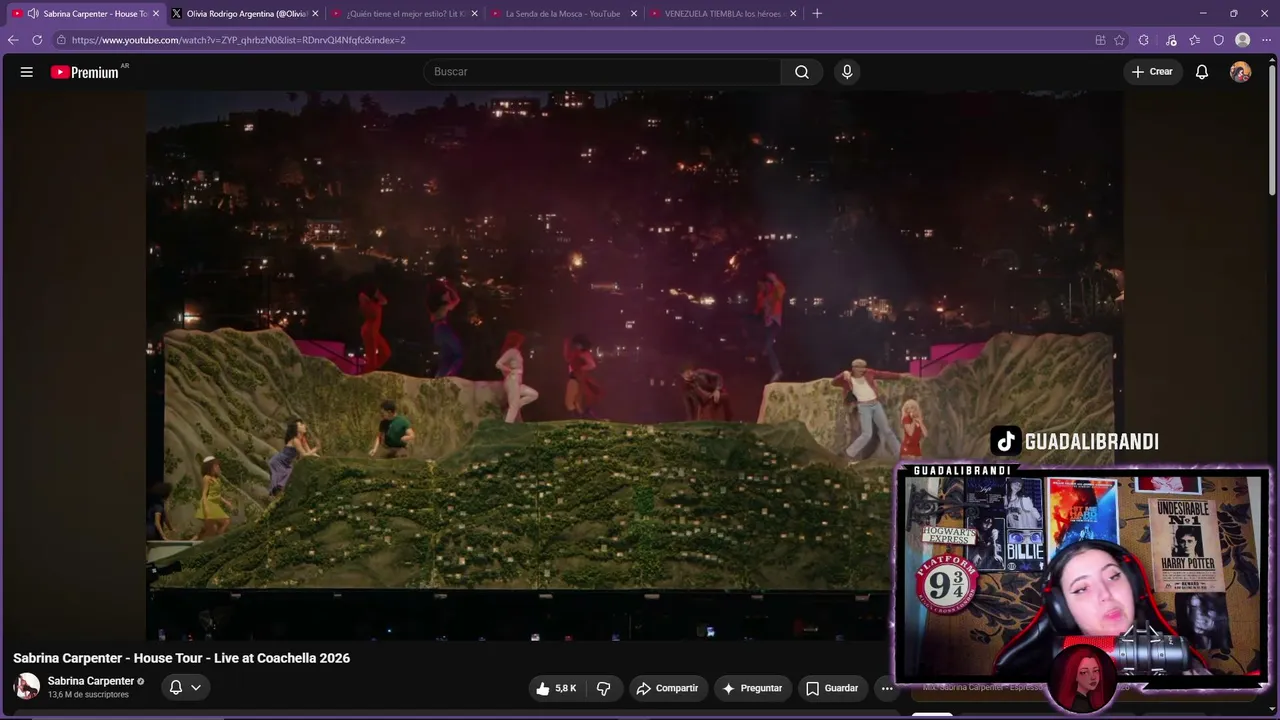Open Sabrina Carpenter channel avatar
1280x720 pixels.
27,687
